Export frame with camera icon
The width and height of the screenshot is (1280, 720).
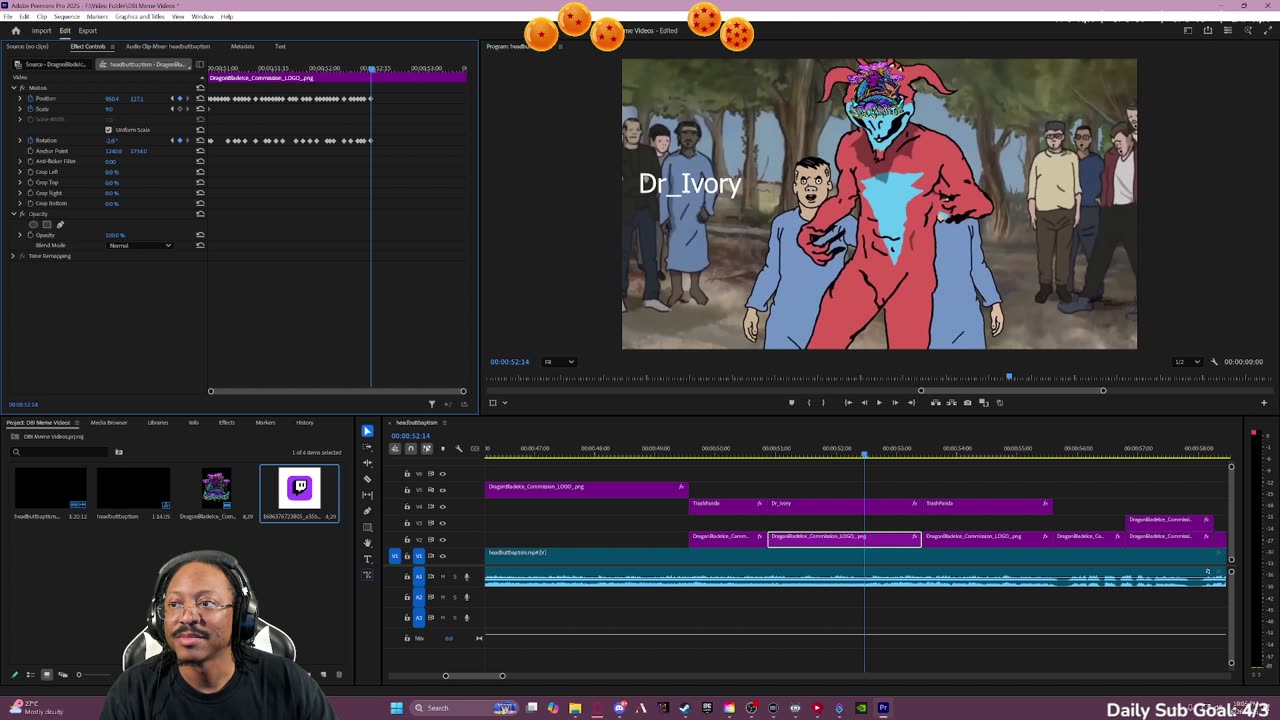coord(967,402)
